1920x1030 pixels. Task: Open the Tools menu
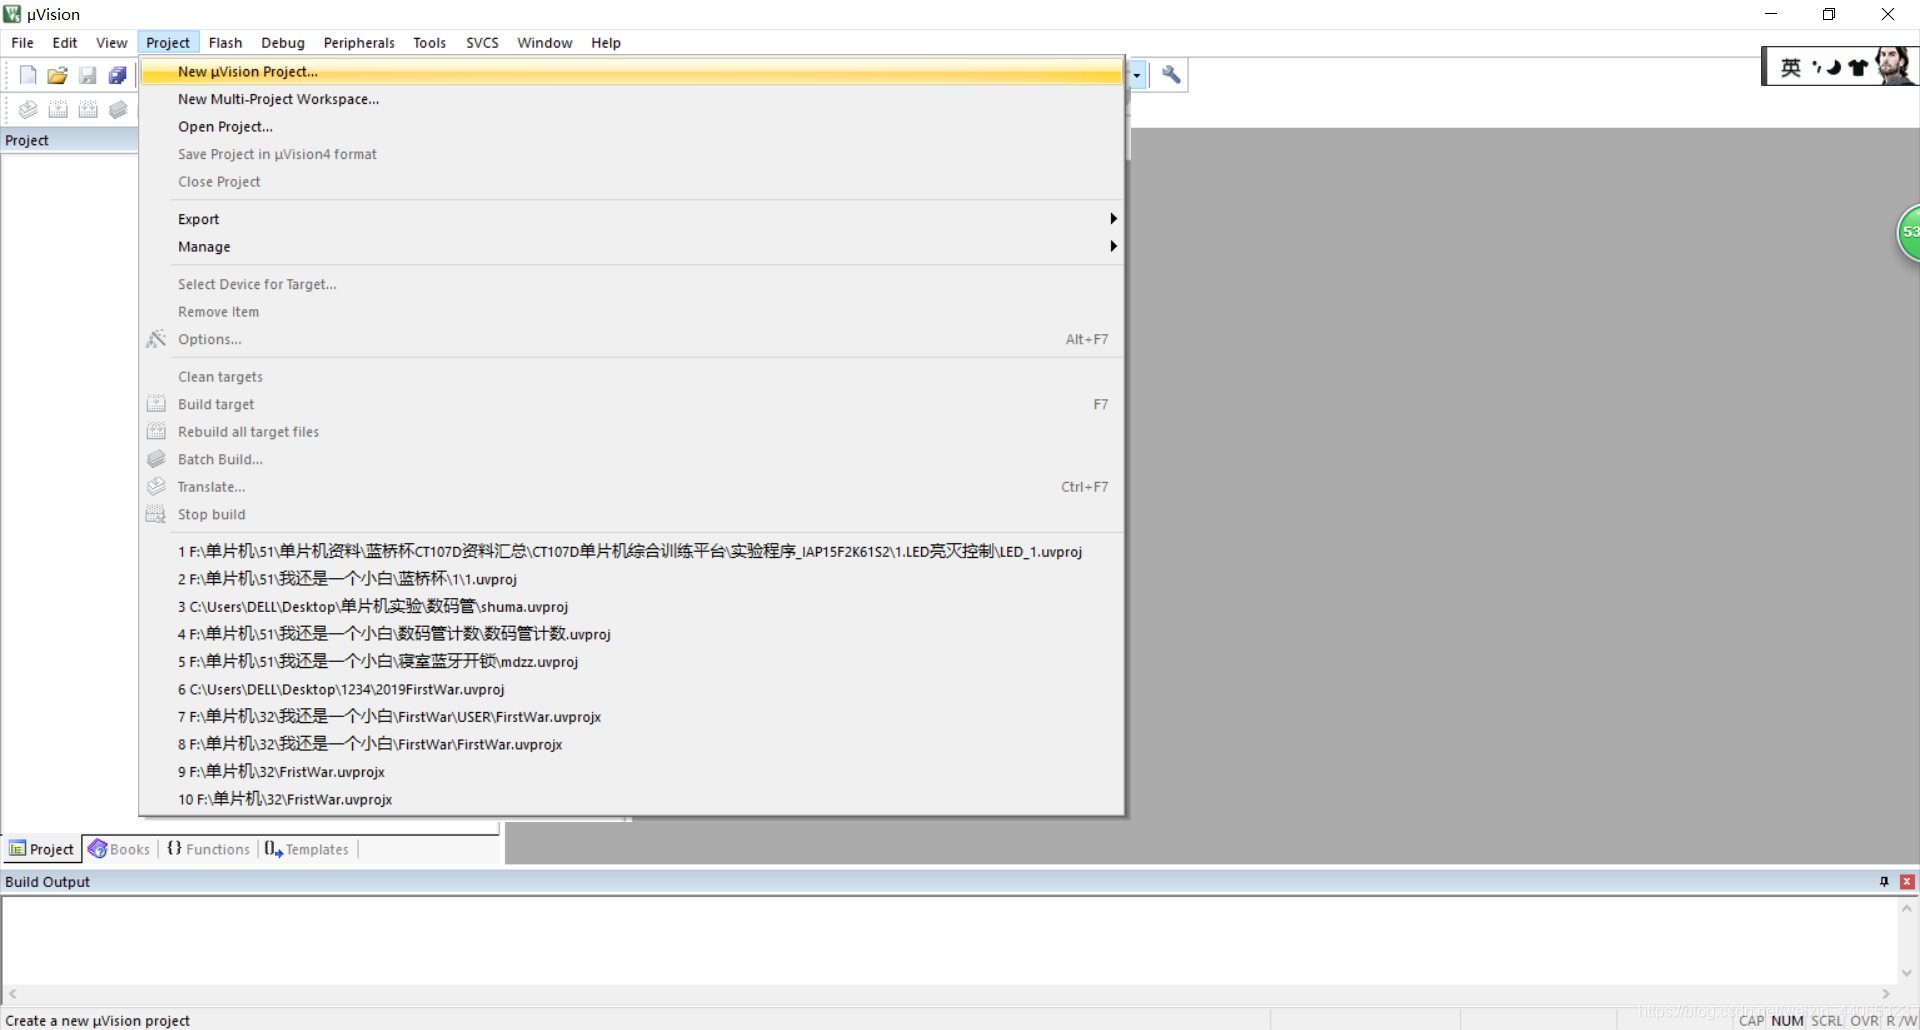tap(429, 43)
